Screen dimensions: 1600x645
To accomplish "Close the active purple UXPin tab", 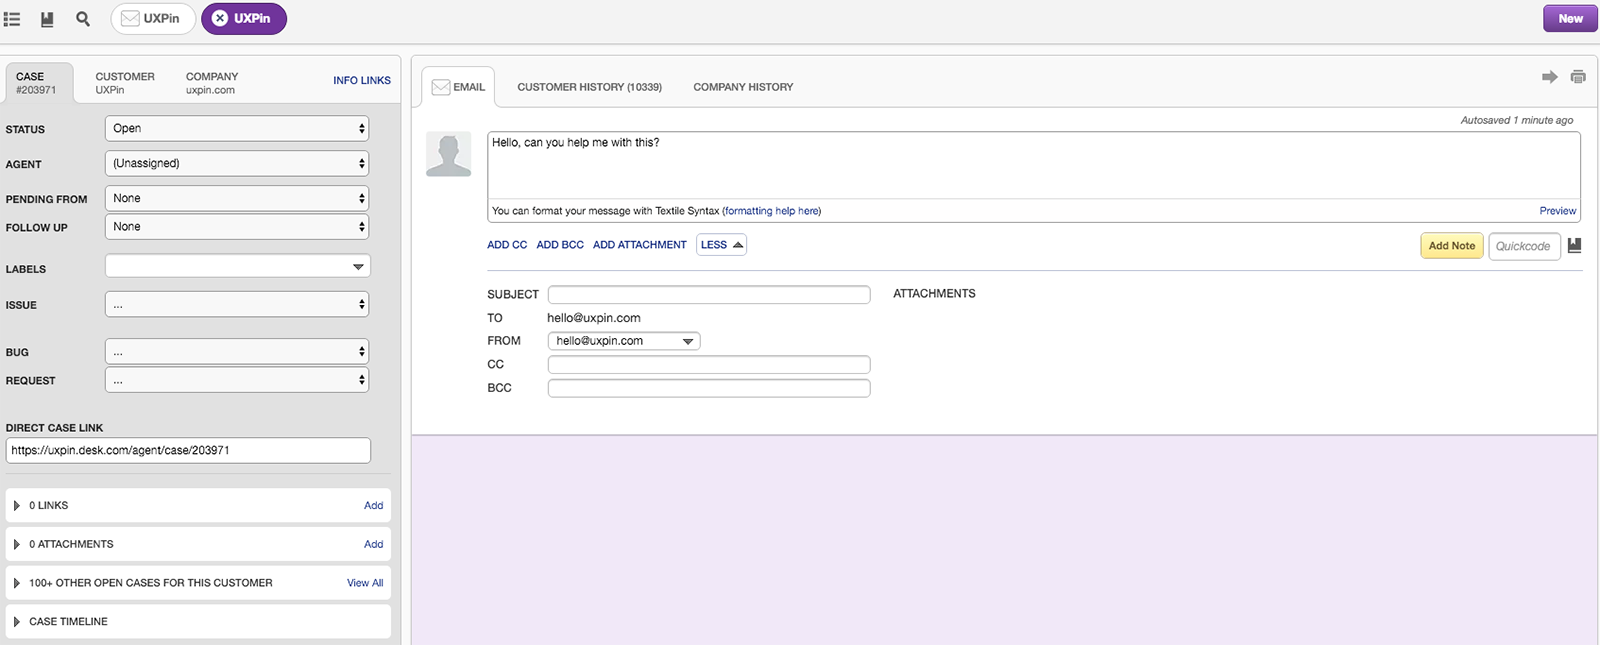I will 220,18.
